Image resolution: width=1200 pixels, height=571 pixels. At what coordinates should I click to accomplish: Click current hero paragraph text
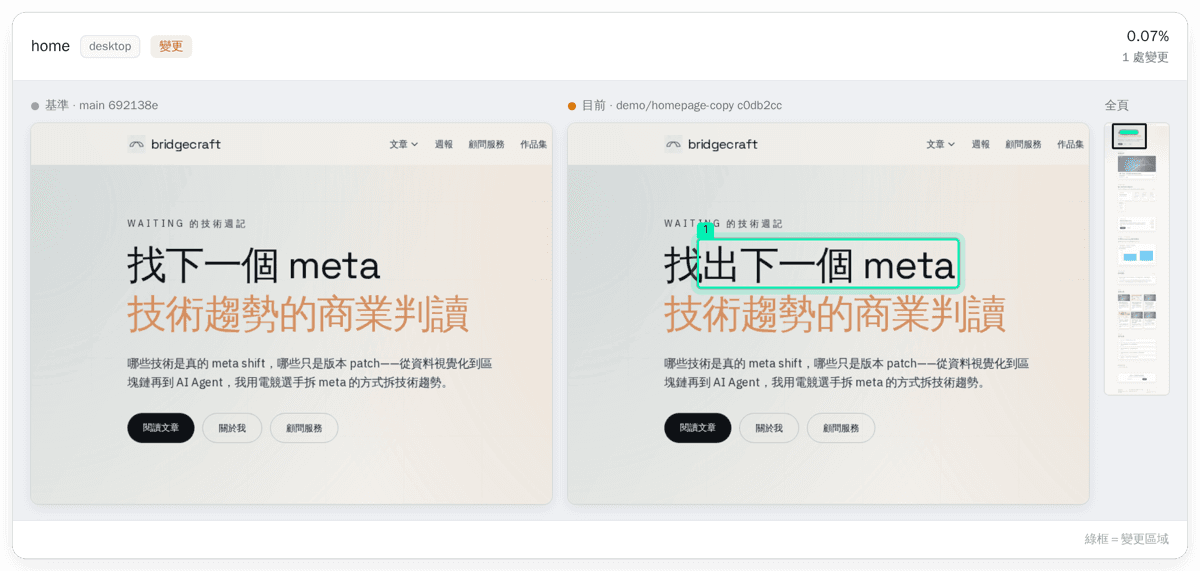(847, 373)
